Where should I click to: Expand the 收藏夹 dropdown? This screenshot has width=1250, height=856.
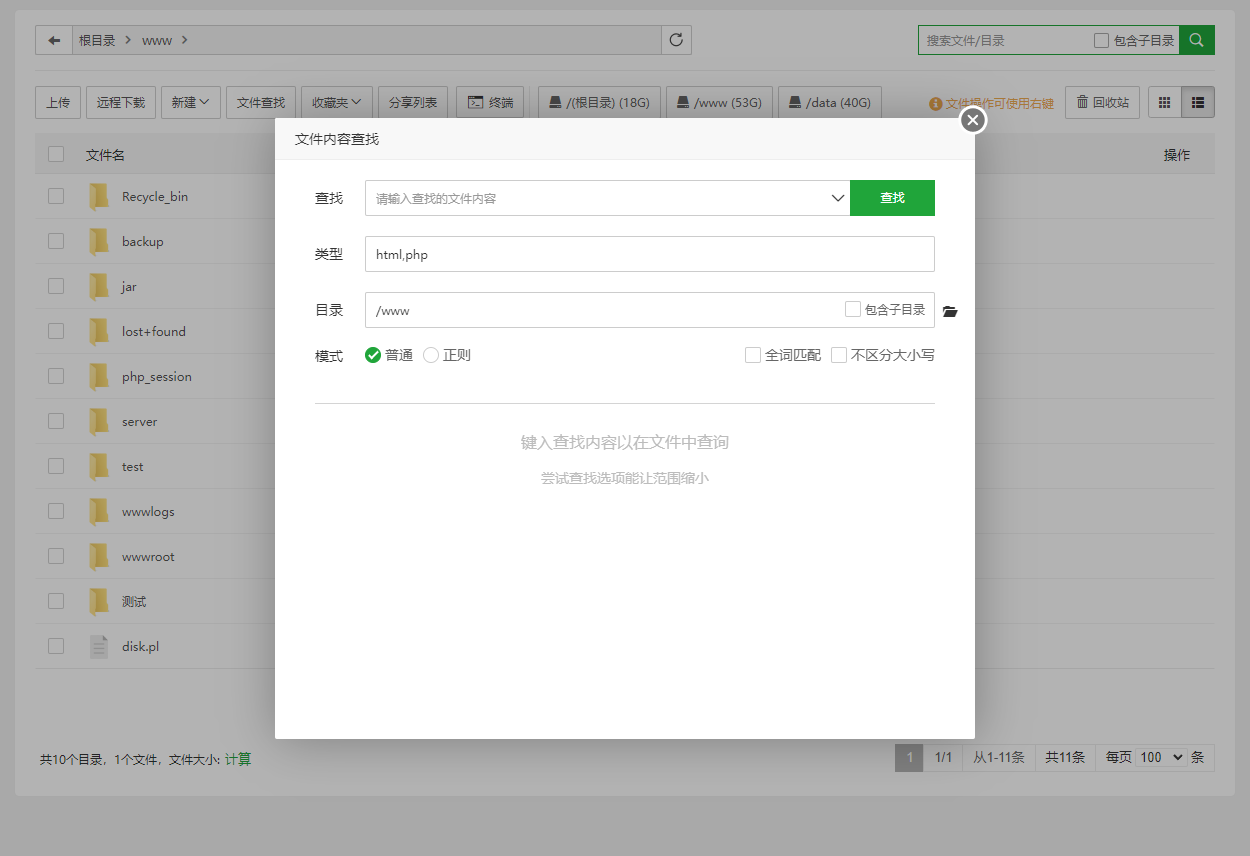[337, 101]
